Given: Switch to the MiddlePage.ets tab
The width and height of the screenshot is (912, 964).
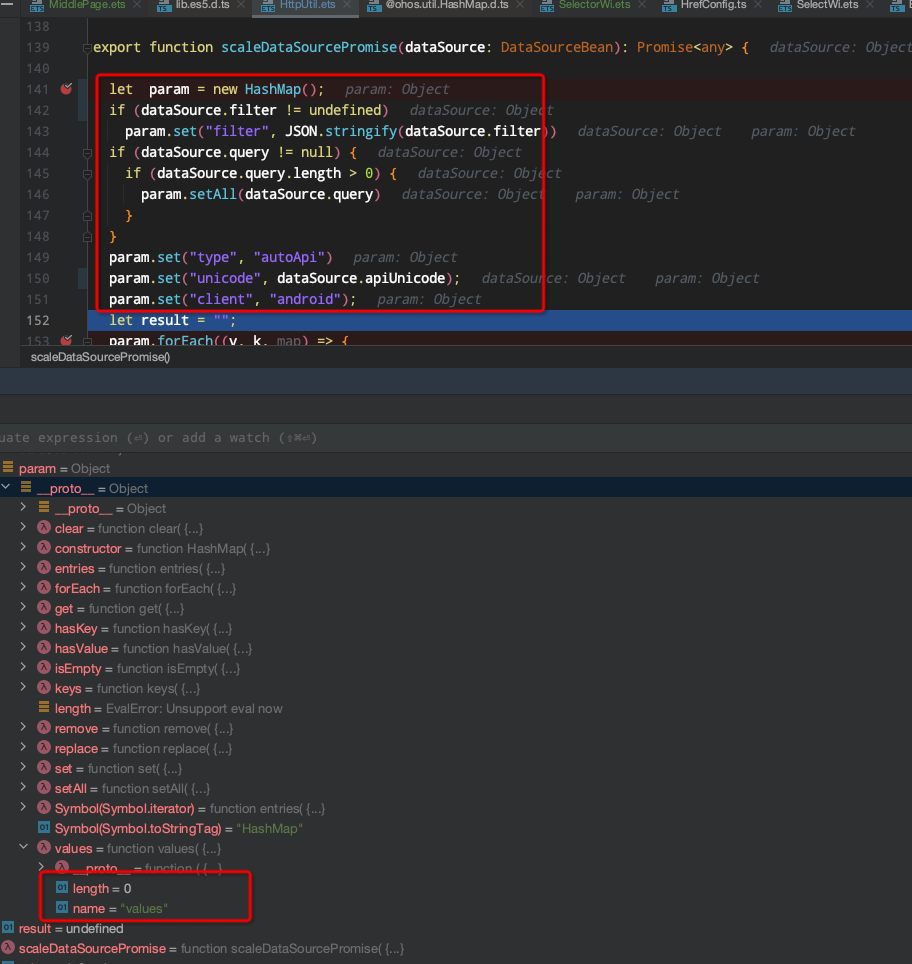Looking at the screenshot, I should [87, 5].
